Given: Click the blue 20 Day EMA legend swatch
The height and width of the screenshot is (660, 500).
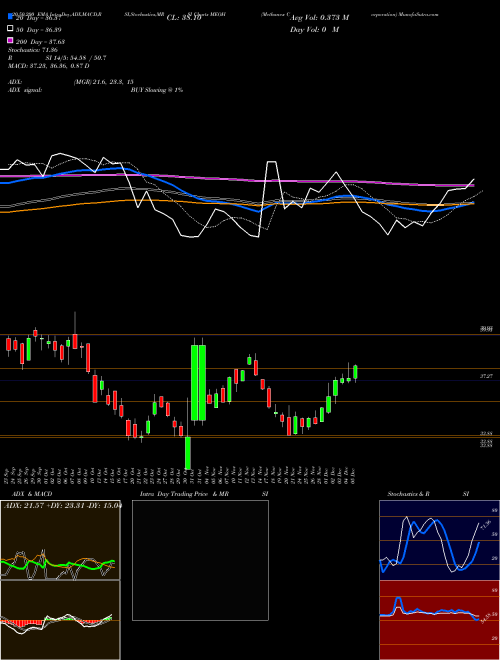Looking at the screenshot, I should tap(10, 17).
